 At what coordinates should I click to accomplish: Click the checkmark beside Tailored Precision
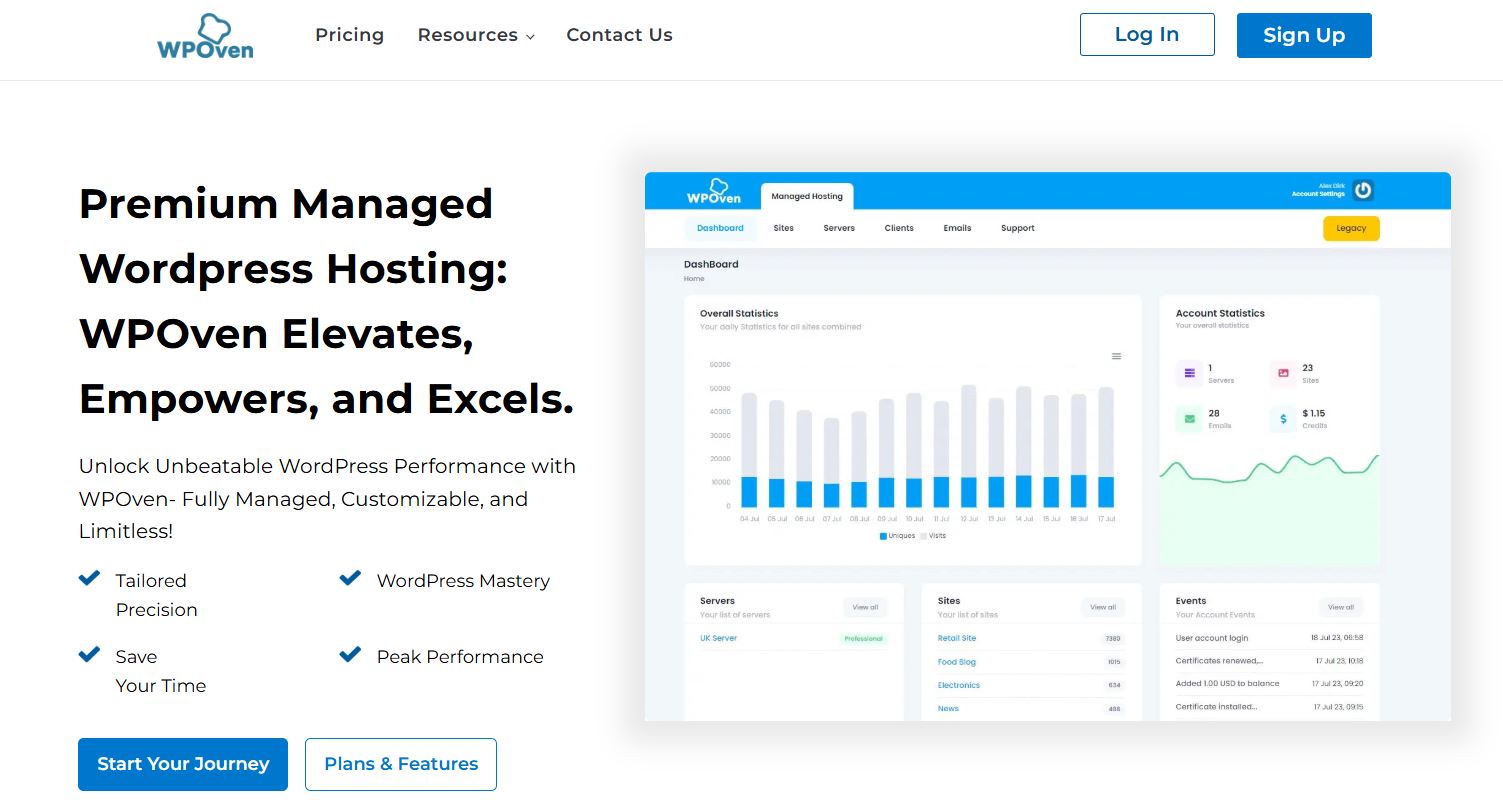coord(89,578)
